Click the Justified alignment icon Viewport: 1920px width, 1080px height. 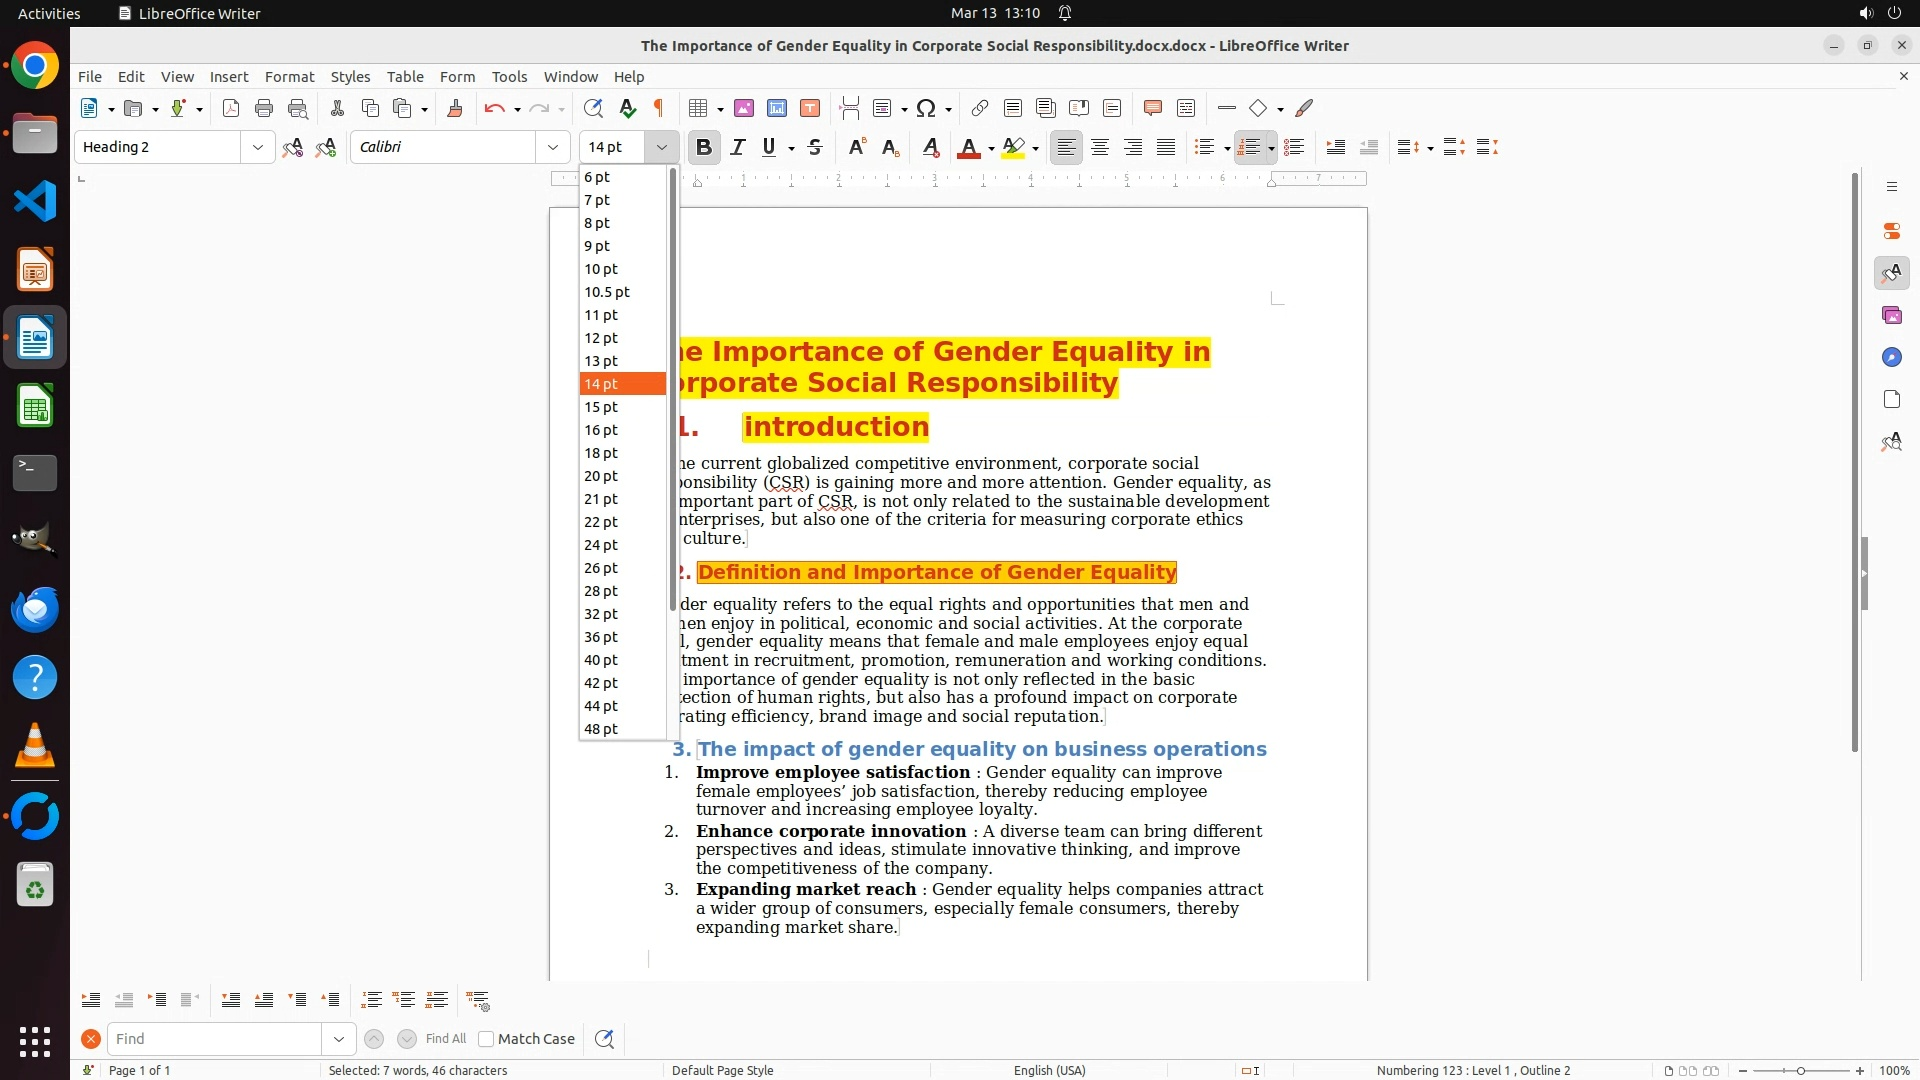(1166, 148)
